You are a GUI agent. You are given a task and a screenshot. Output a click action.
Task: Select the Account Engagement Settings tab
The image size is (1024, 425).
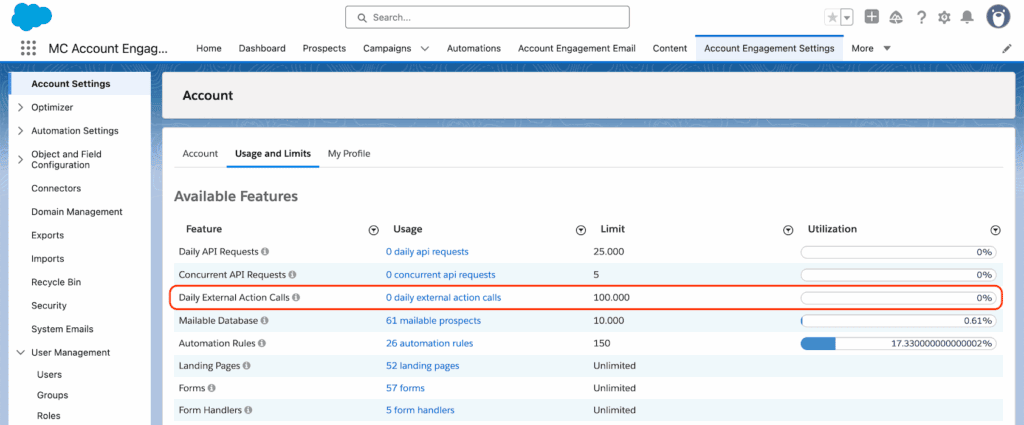pyautogui.click(x=769, y=48)
